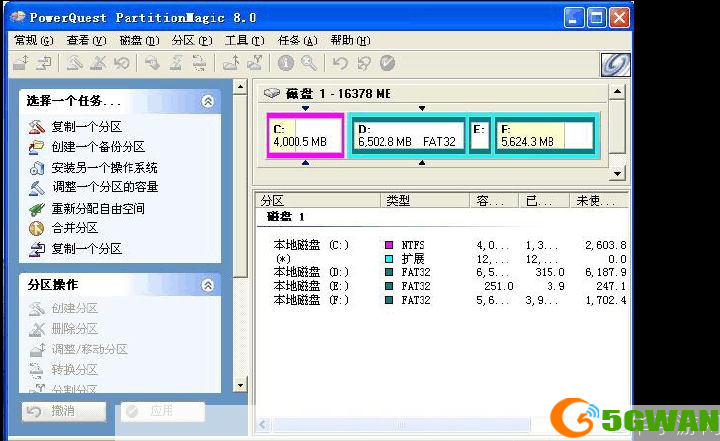Image resolution: width=720 pixels, height=441 pixels.
Task: Open the 分区(P) menu
Action: [x=192, y=40]
